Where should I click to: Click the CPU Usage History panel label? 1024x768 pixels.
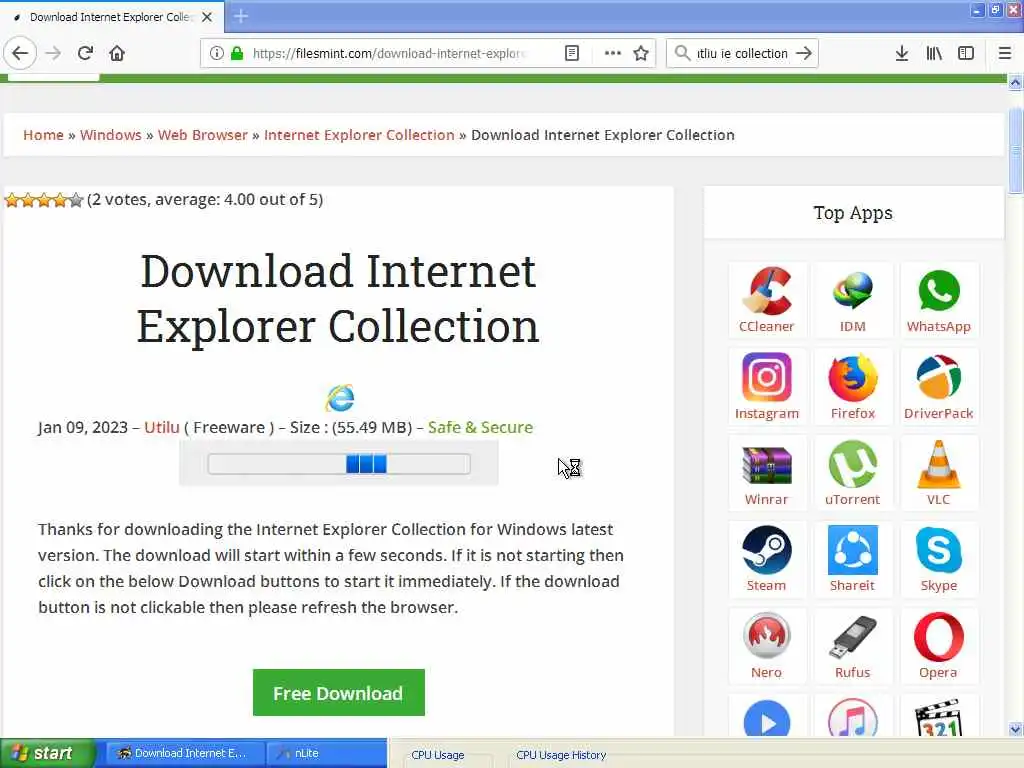[561, 755]
